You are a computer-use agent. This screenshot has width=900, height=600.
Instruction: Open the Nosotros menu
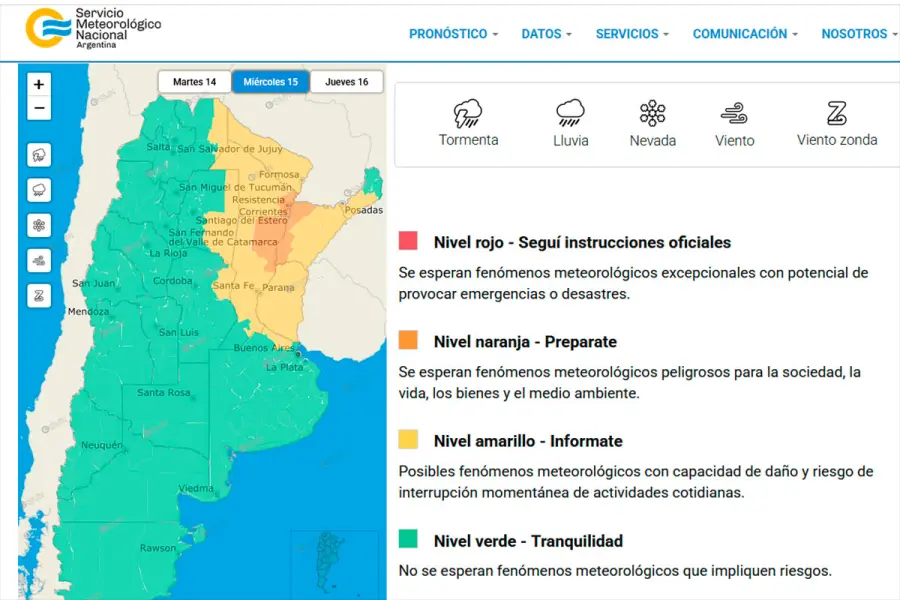tap(858, 34)
